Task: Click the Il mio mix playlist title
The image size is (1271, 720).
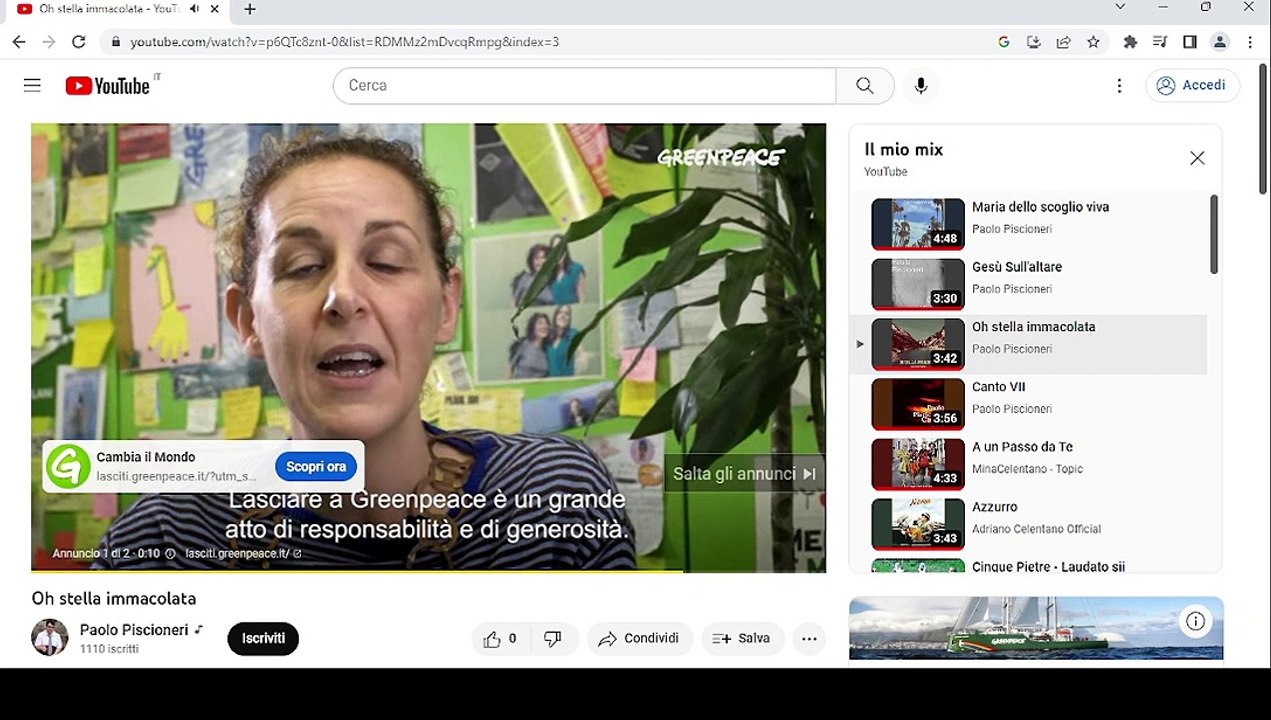Action: 904,149
